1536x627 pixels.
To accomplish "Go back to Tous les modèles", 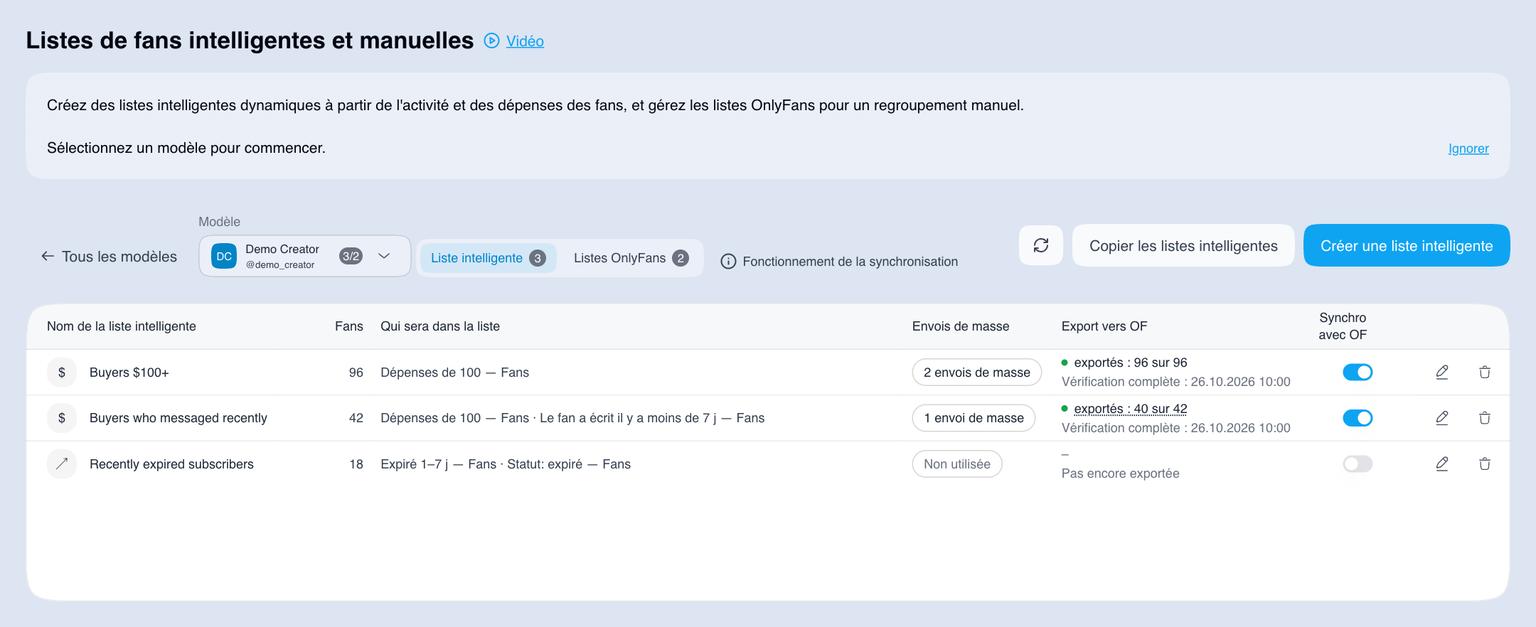I will [x=108, y=256].
